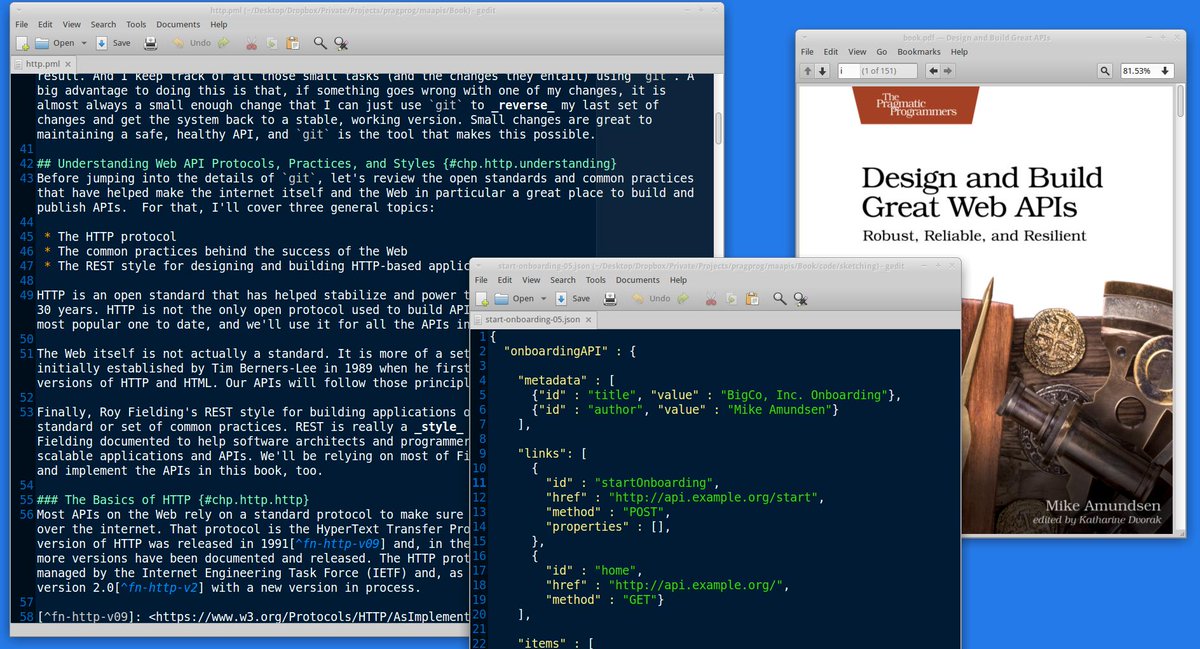
Task: Open Find magnifier in http.pml gedit toolbar
Action: coord(320,43)
